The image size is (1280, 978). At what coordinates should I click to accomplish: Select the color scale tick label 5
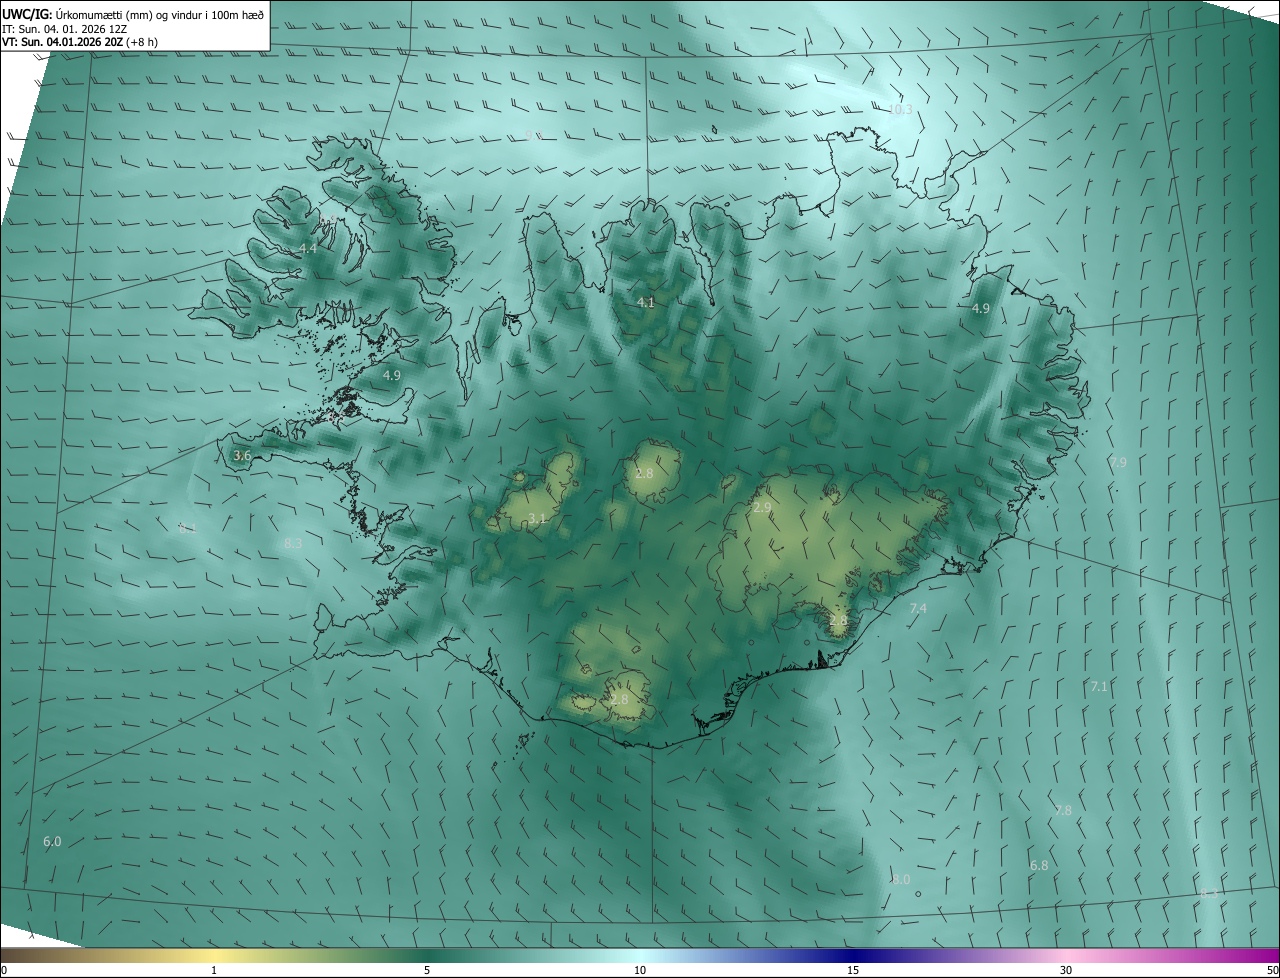click(427, 970)
